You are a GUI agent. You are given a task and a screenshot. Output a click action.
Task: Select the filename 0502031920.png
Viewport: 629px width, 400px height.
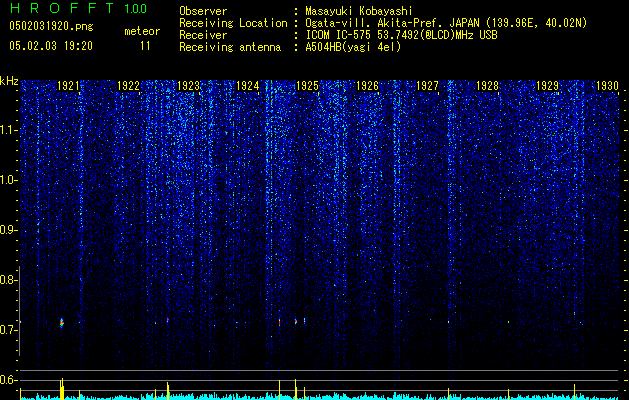(51, 26)
